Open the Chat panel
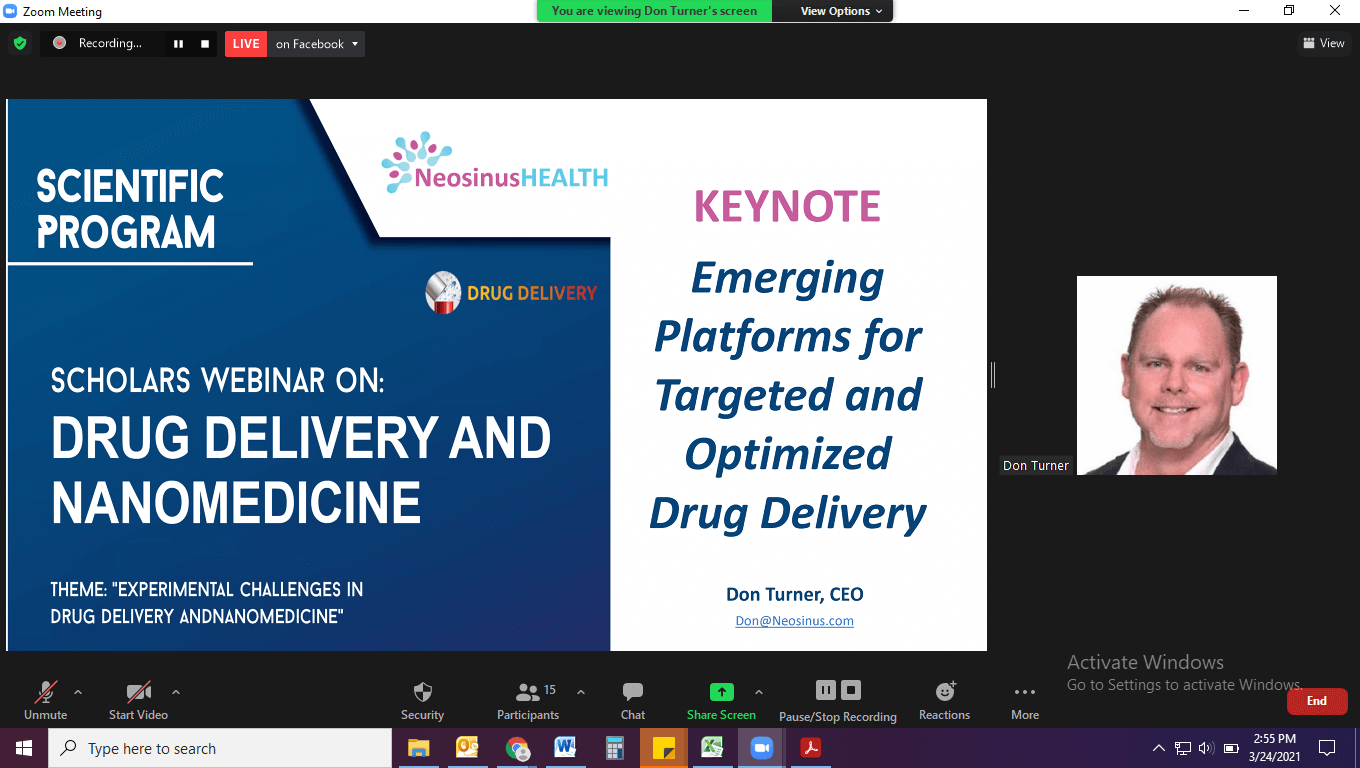 (x=633, y=701)
